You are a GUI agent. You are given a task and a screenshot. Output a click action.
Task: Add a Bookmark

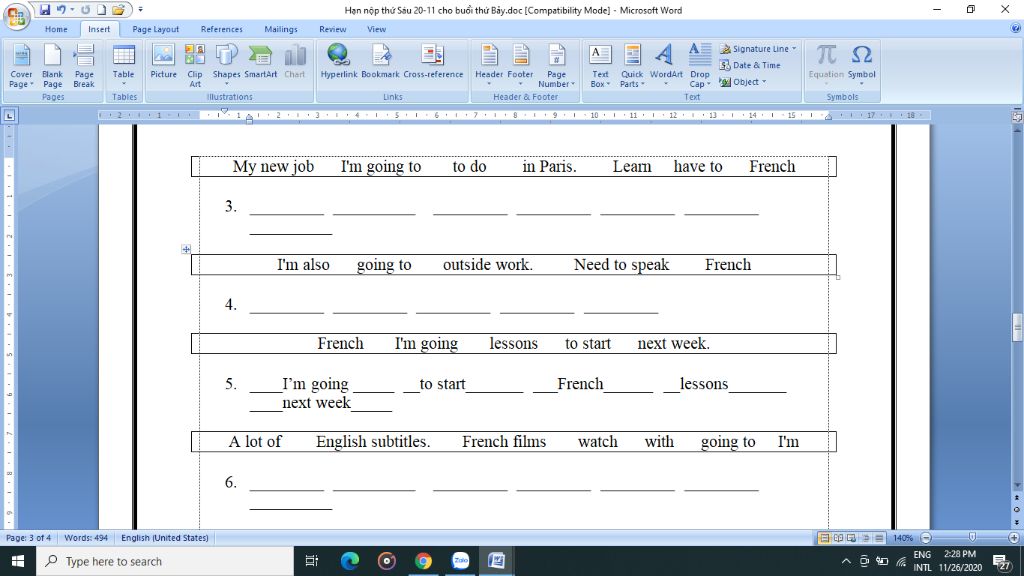click(x=380, y=61)
